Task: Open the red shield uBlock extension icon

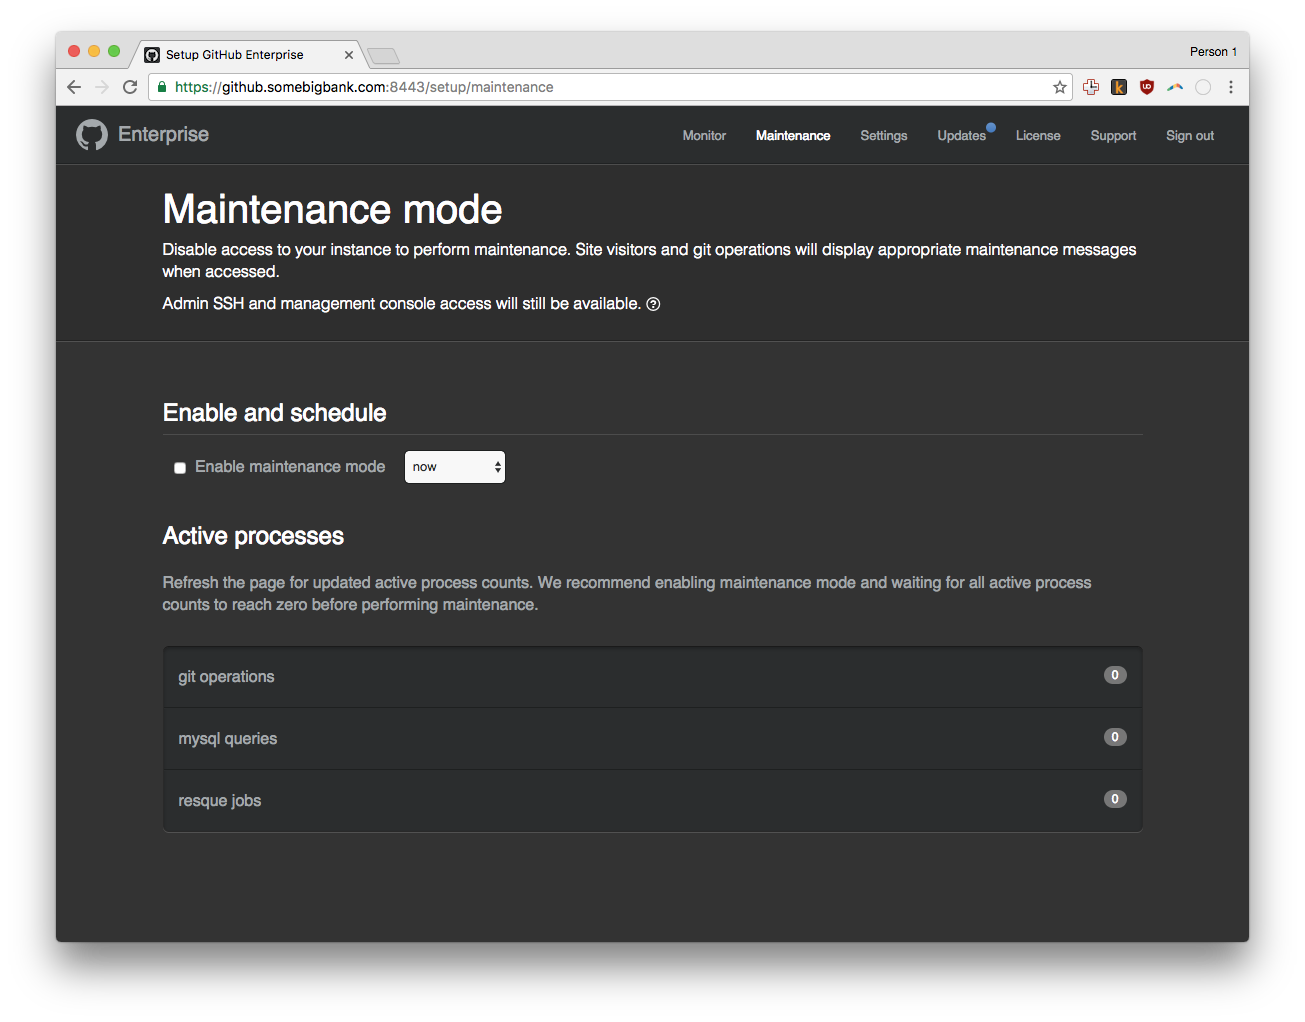Action: point(1147,87)
